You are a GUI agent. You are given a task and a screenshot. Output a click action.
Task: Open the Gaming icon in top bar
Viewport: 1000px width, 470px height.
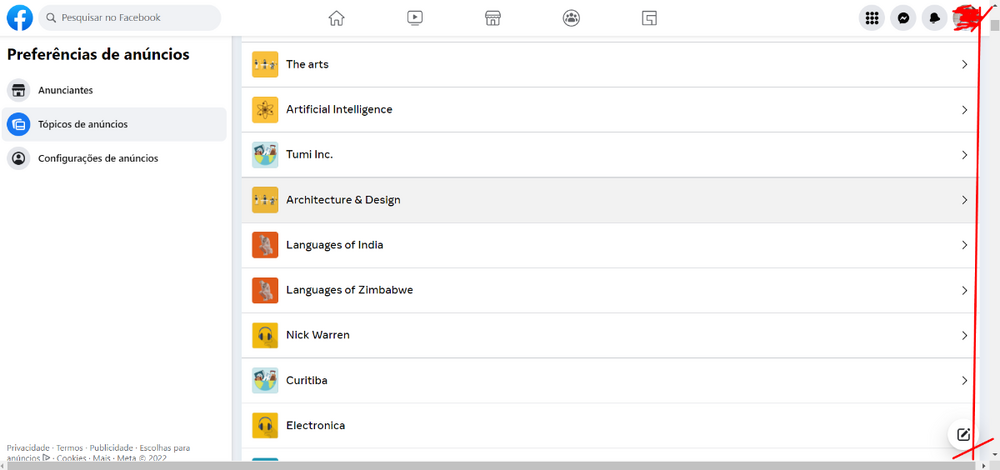tap(649, 18)
